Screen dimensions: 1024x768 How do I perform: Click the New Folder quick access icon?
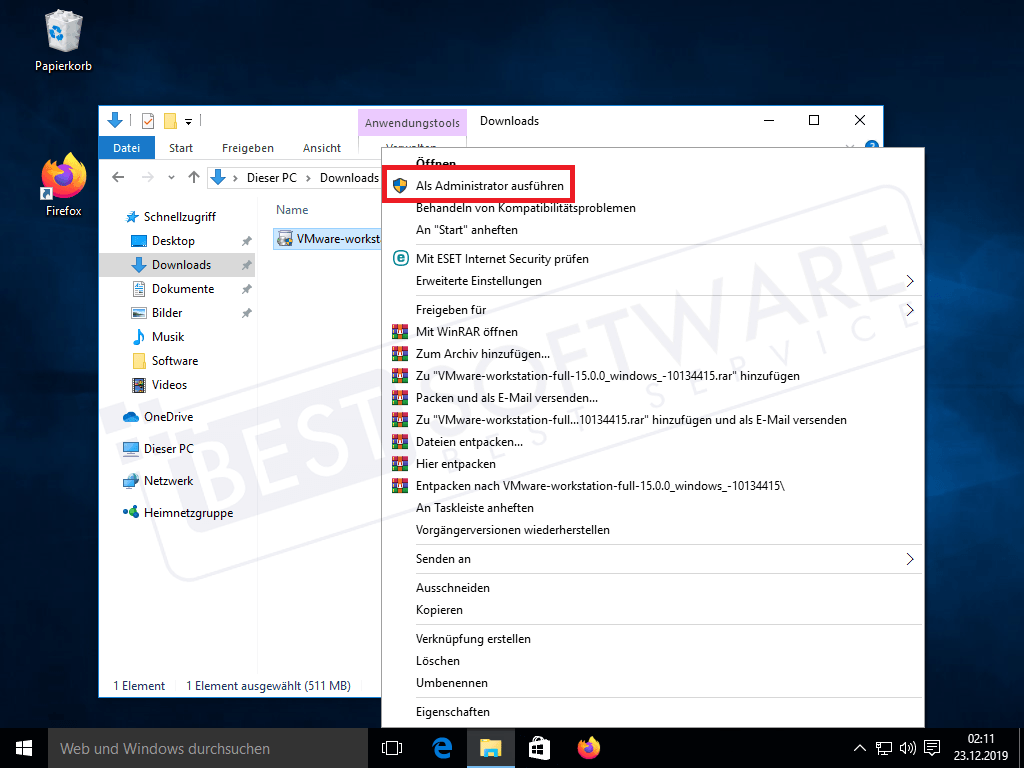[x=168, y=120]
